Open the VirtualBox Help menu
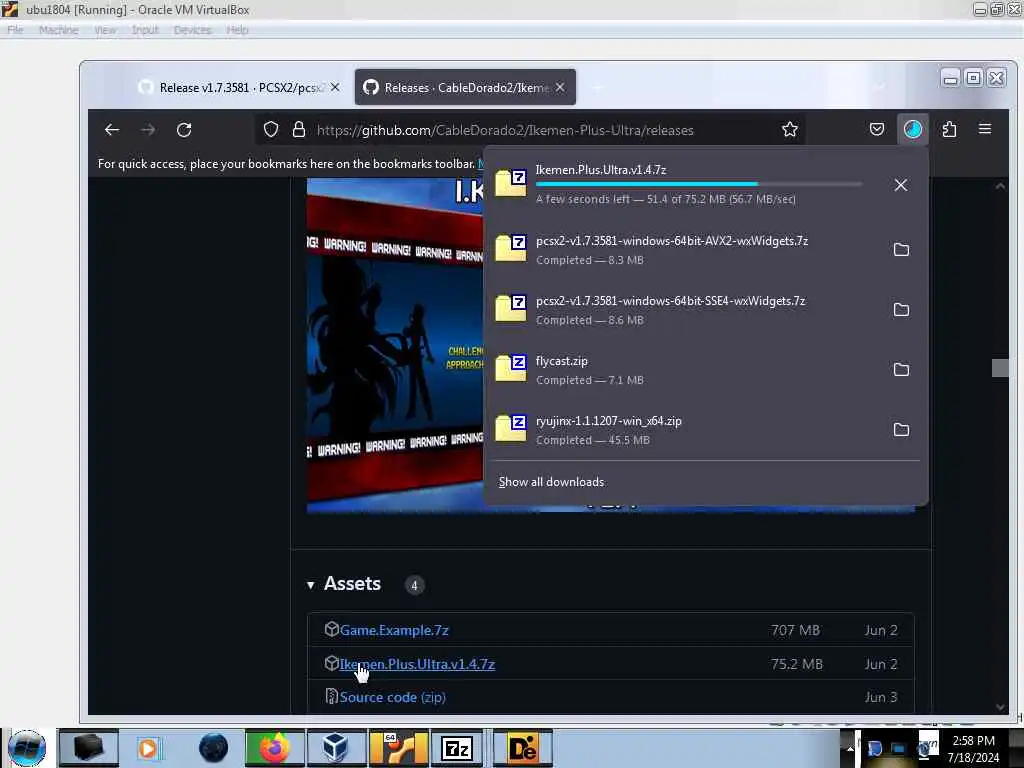Viewport: 1024px width, 768px height. click(x=237, y=30)
